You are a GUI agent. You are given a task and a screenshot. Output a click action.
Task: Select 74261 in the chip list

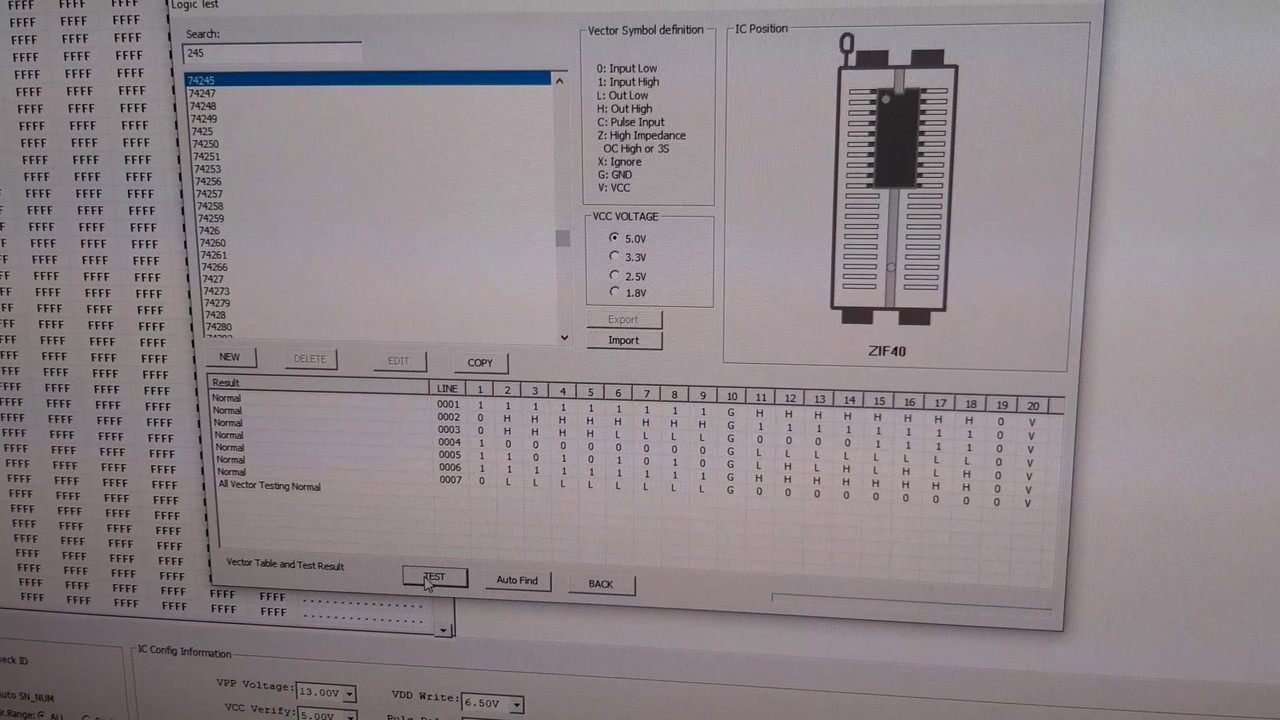(x=213, y=255)
